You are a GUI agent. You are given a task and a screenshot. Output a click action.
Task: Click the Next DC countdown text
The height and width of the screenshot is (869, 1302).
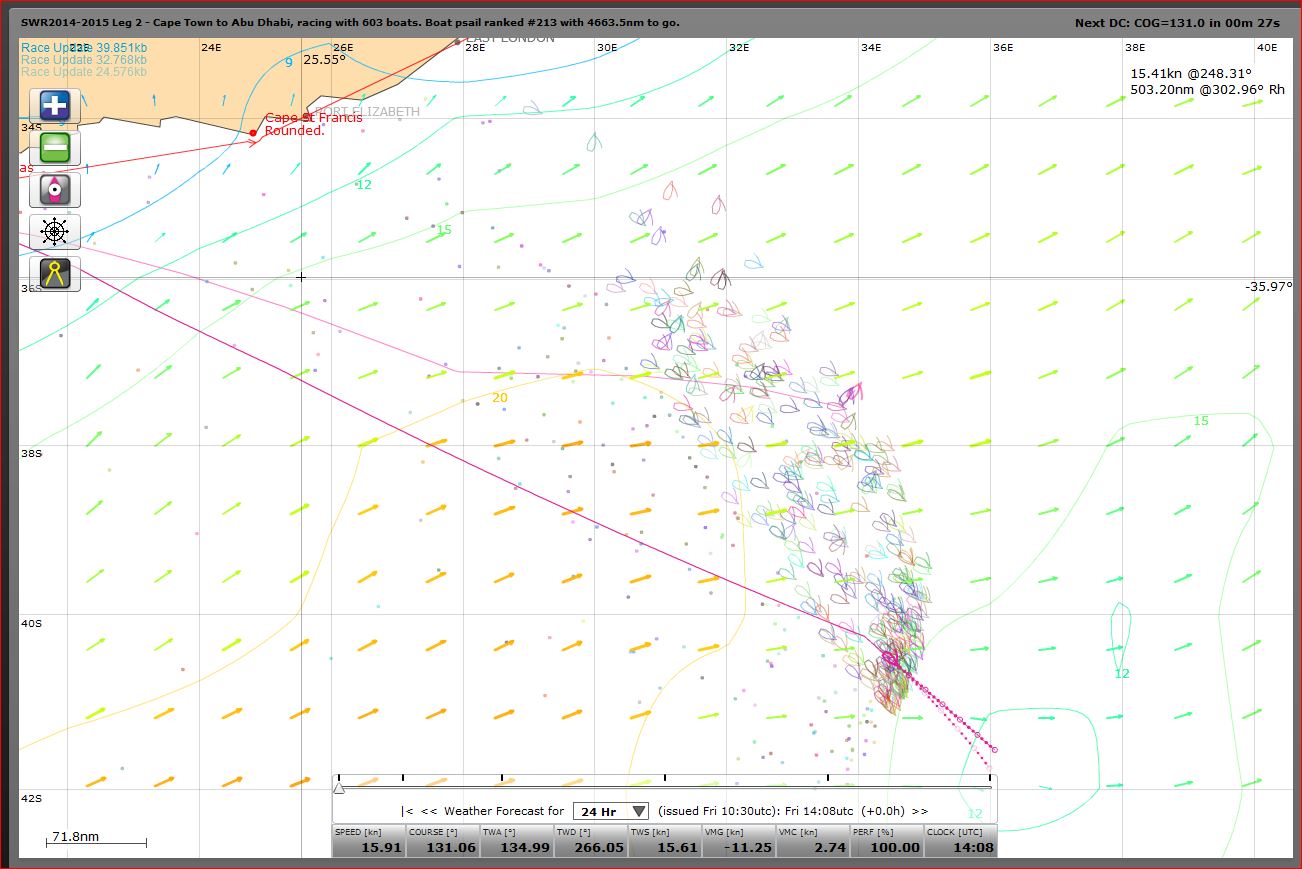[x=1177, y=22]
